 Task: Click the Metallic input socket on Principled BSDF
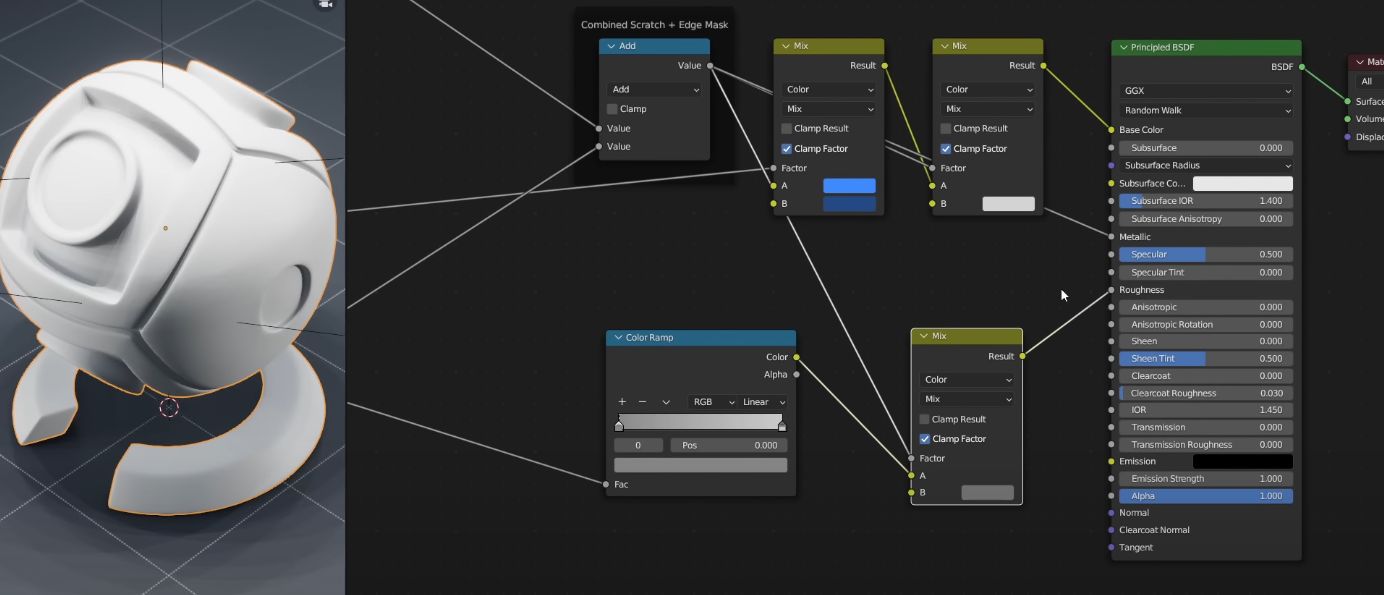pos(1111,237)
